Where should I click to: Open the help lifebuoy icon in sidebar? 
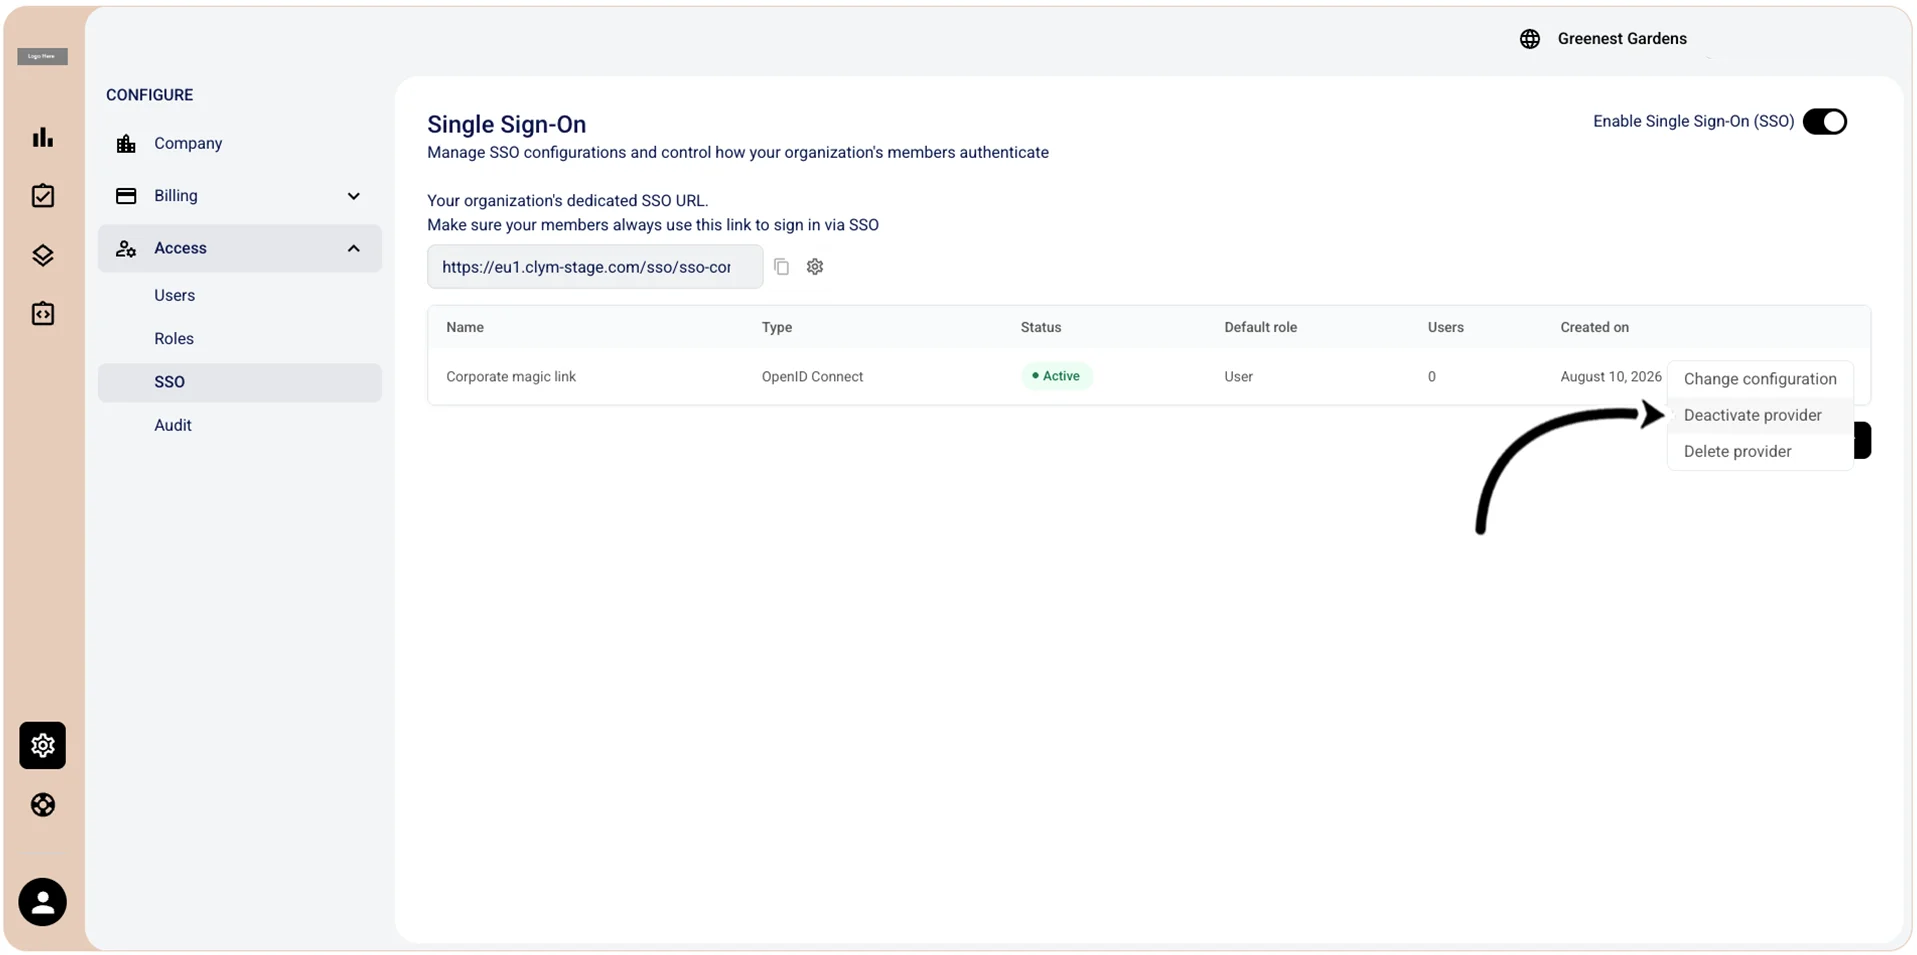pos(42,805)
